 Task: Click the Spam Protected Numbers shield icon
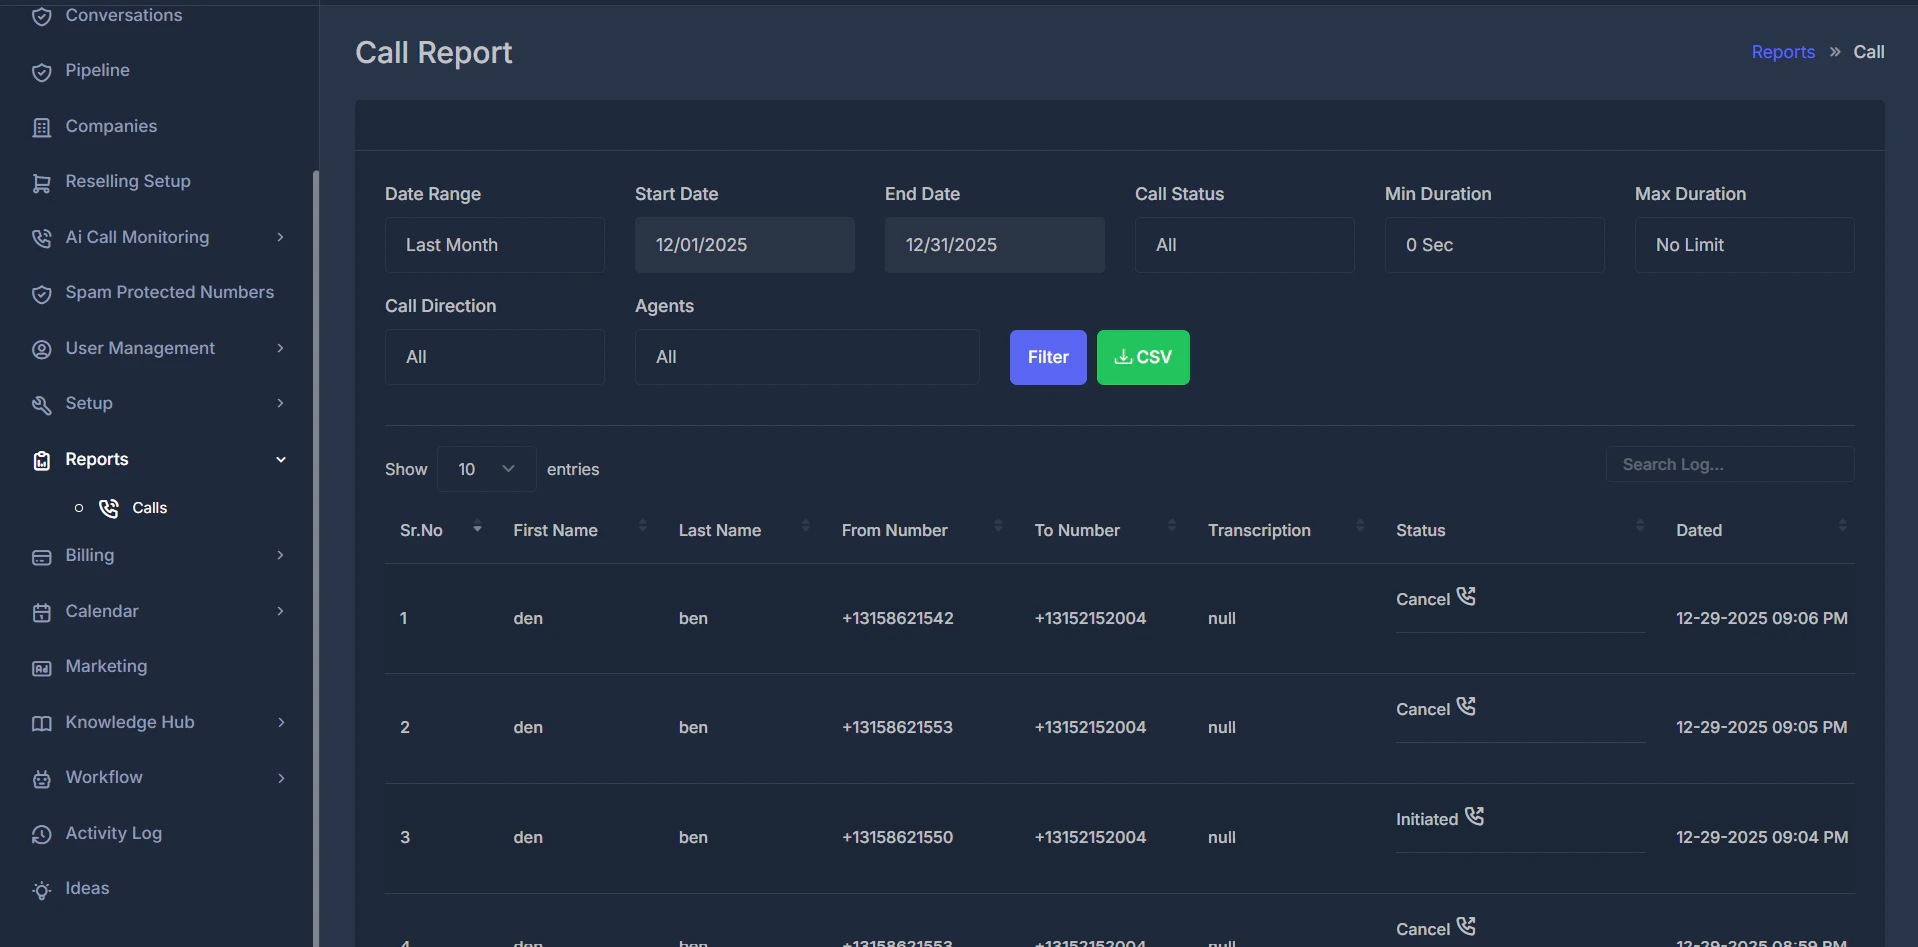point(41,293)
